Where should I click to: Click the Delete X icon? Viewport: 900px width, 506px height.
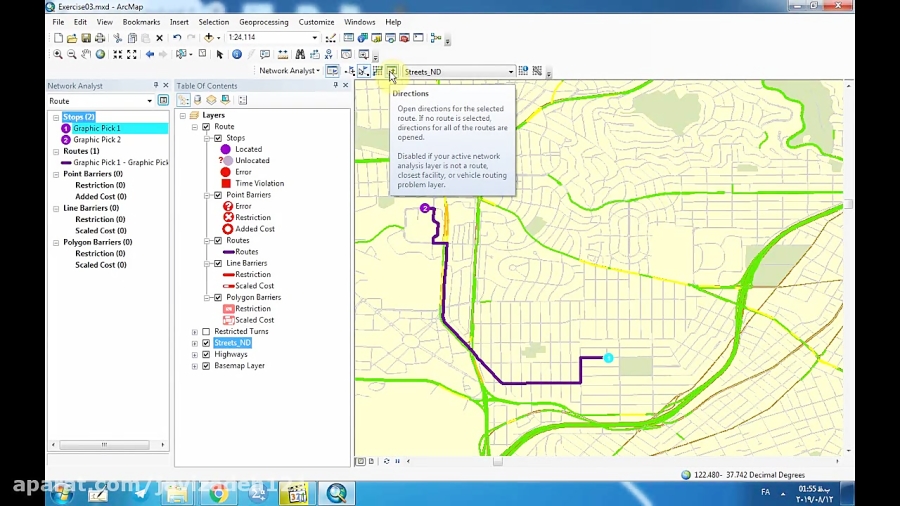[160, 38]
